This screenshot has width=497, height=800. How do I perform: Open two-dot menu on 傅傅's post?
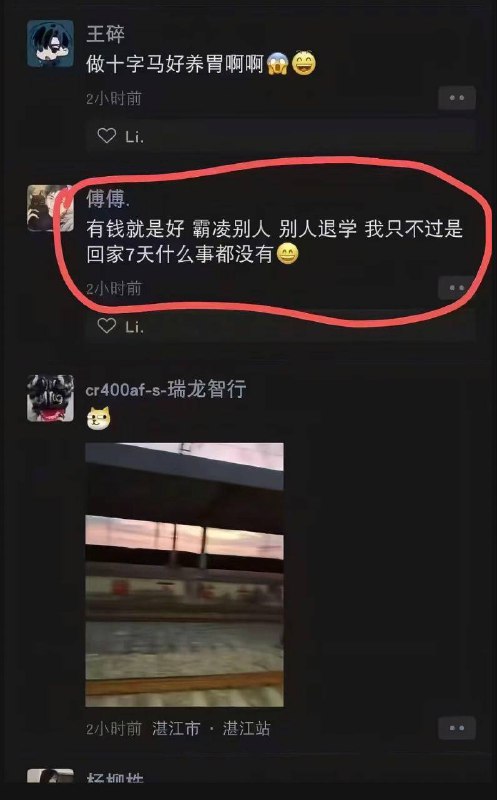point(457,288)
